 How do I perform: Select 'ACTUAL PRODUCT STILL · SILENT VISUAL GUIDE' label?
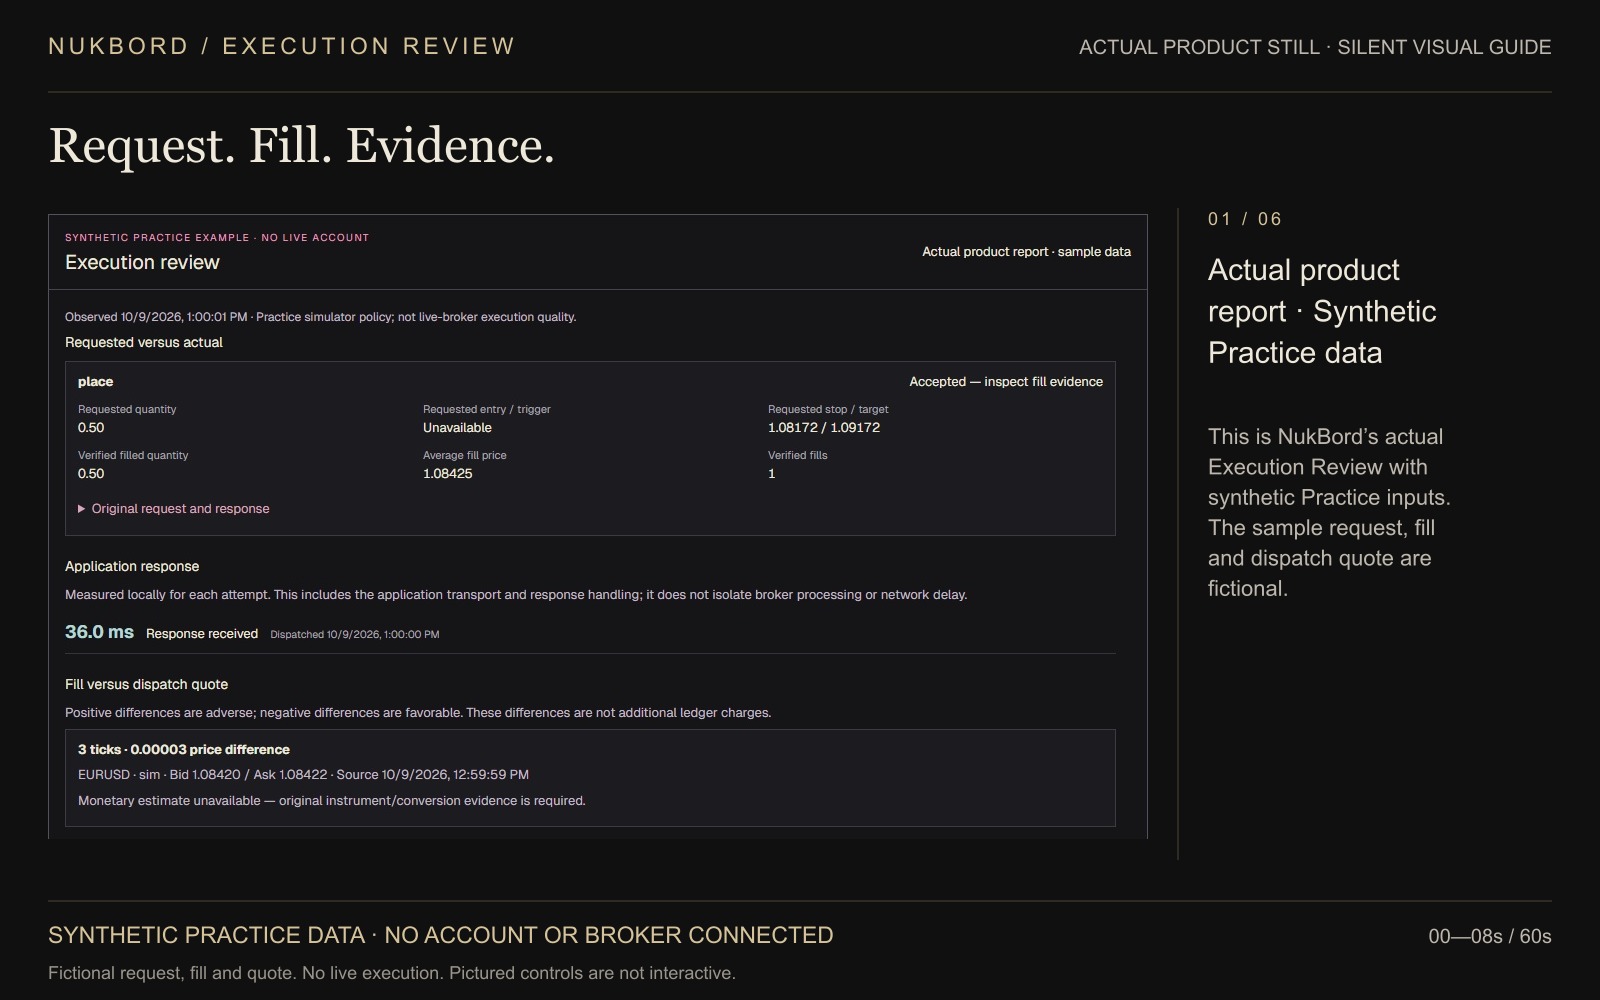(x=1315, y=47)
